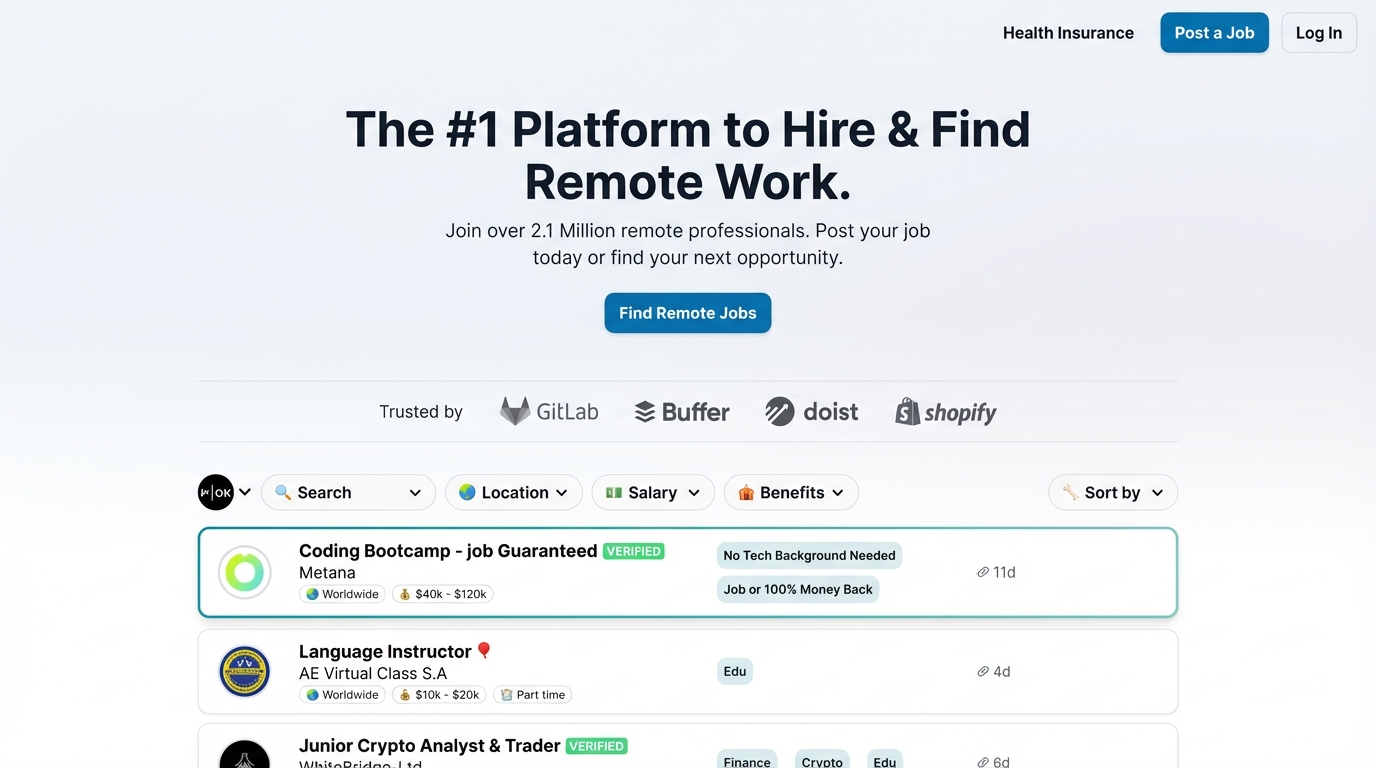Open the Sort by dropdown

1113,492
